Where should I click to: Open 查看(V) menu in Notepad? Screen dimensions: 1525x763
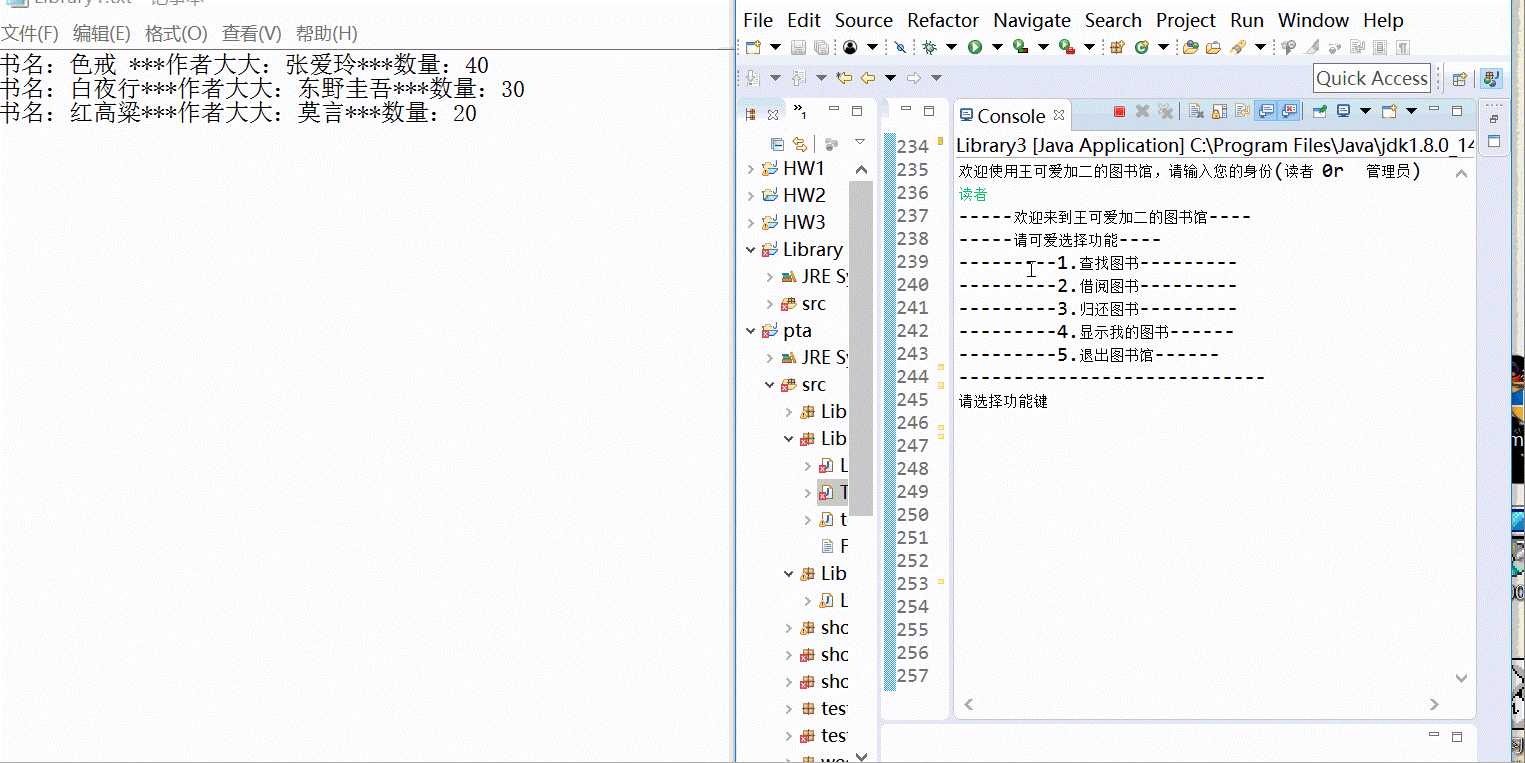pyautogui.click(x=251, y=34)
